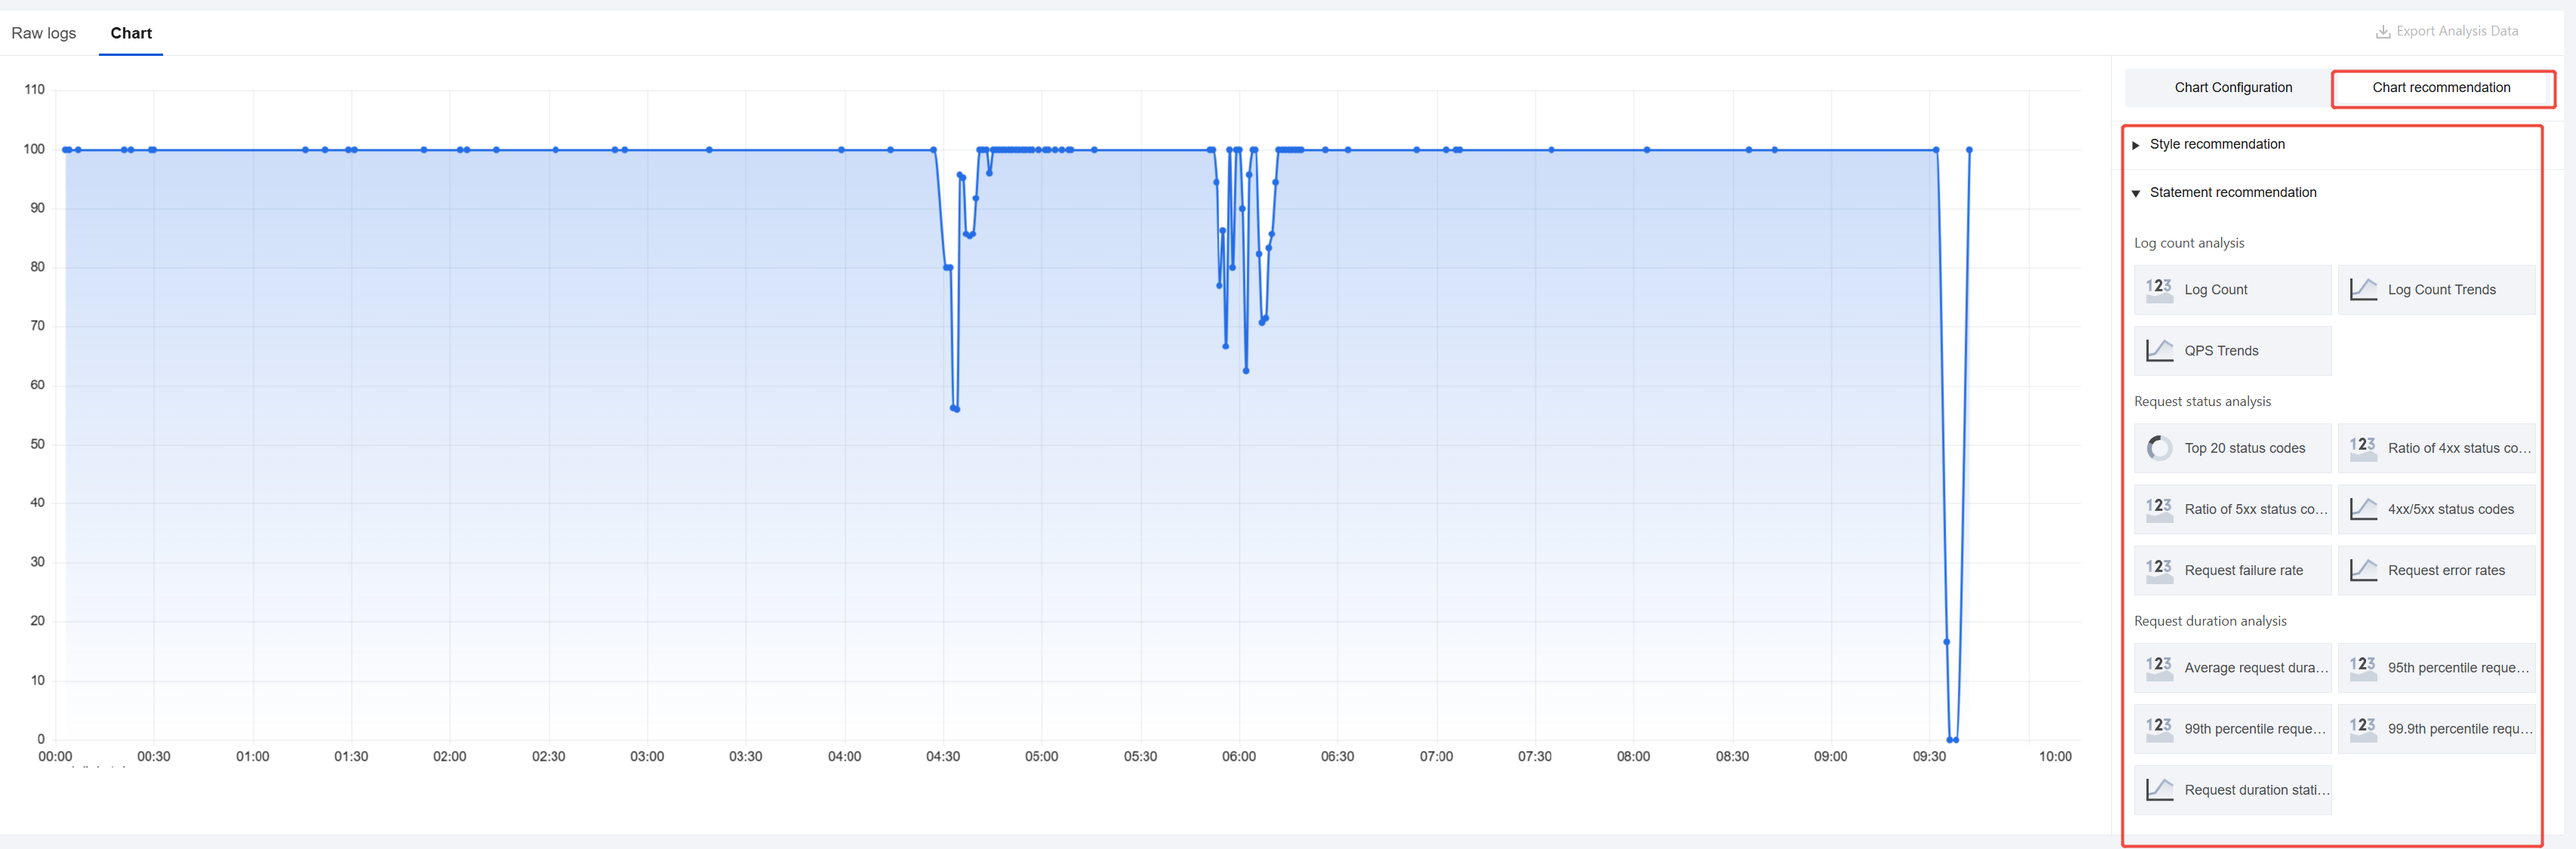Click the 4xx/5xx status codes chart icon
The image size is (2576, 849).
click(x=2363, y=509)
